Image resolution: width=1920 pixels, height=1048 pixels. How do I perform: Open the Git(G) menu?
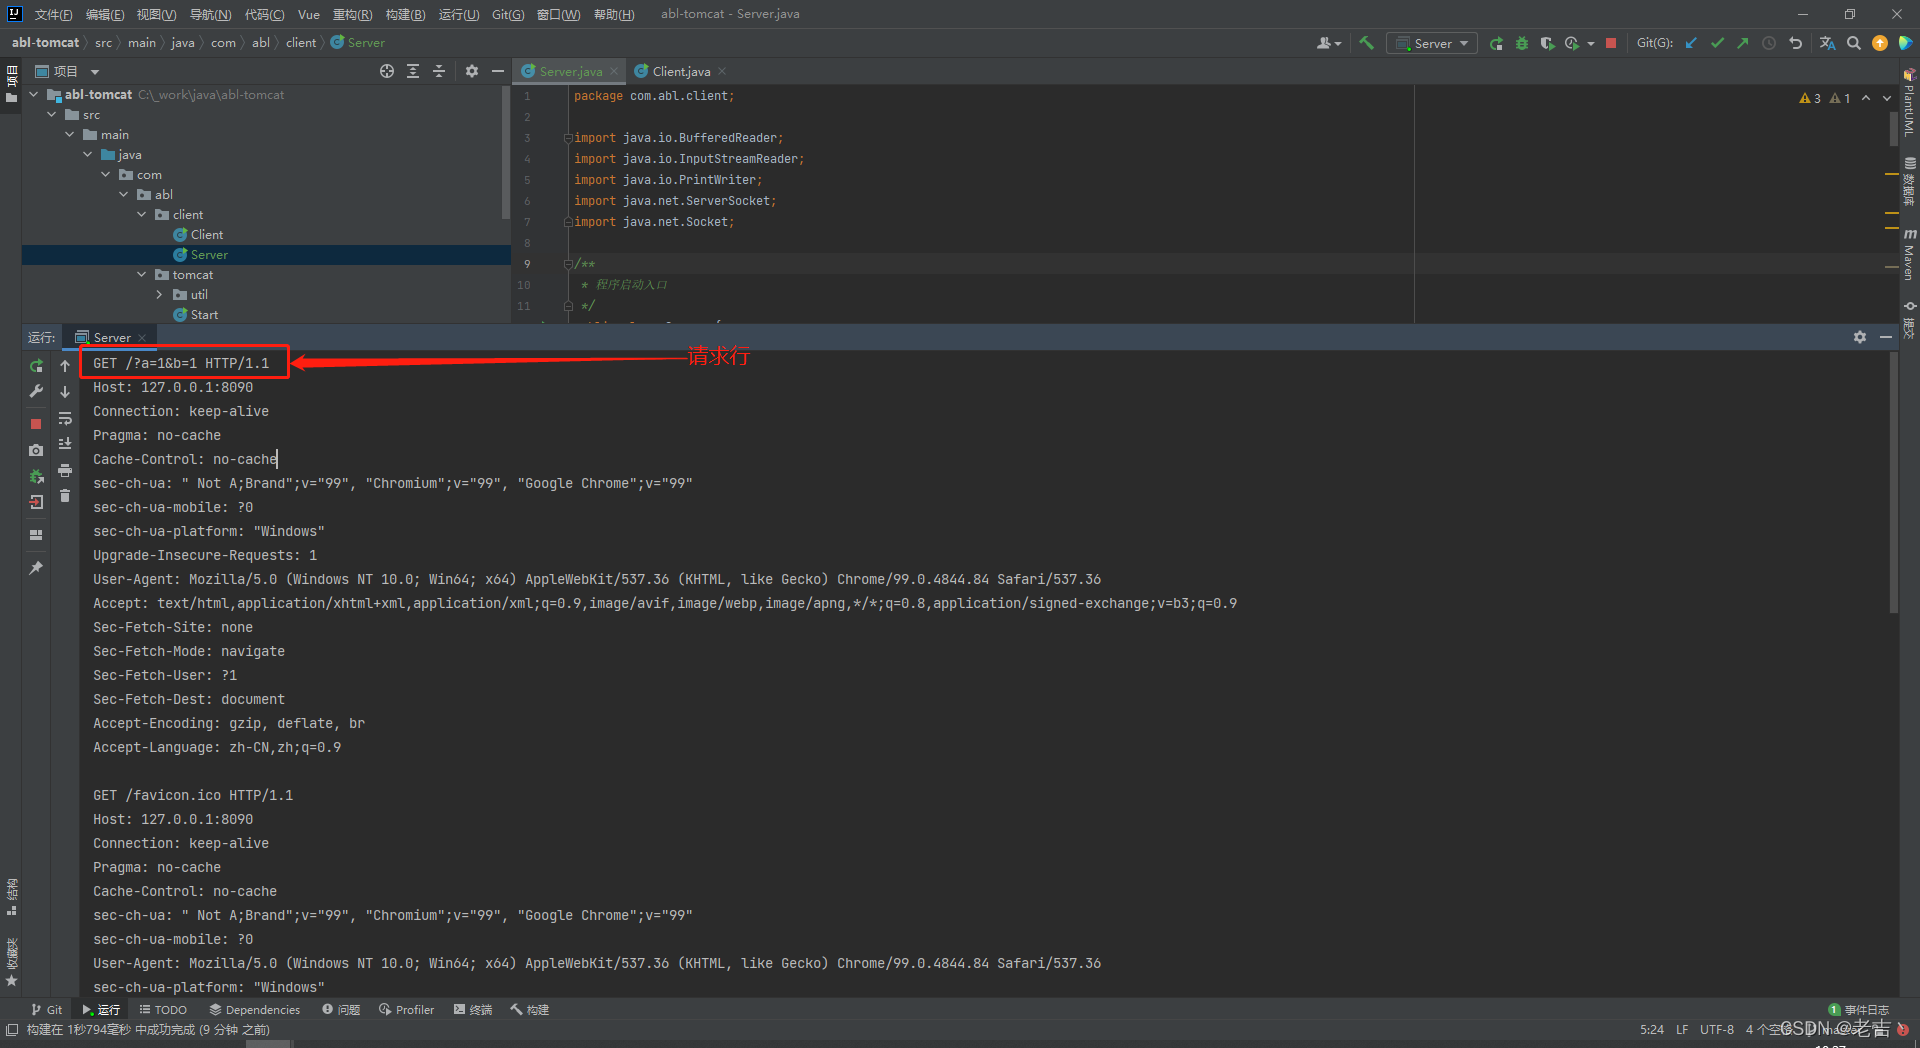(508, 14)
